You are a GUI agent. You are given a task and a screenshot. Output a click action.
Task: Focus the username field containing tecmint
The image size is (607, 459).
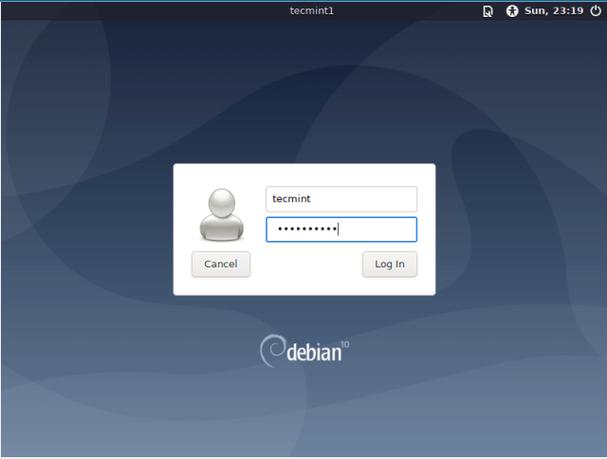(x=341, y=199)
